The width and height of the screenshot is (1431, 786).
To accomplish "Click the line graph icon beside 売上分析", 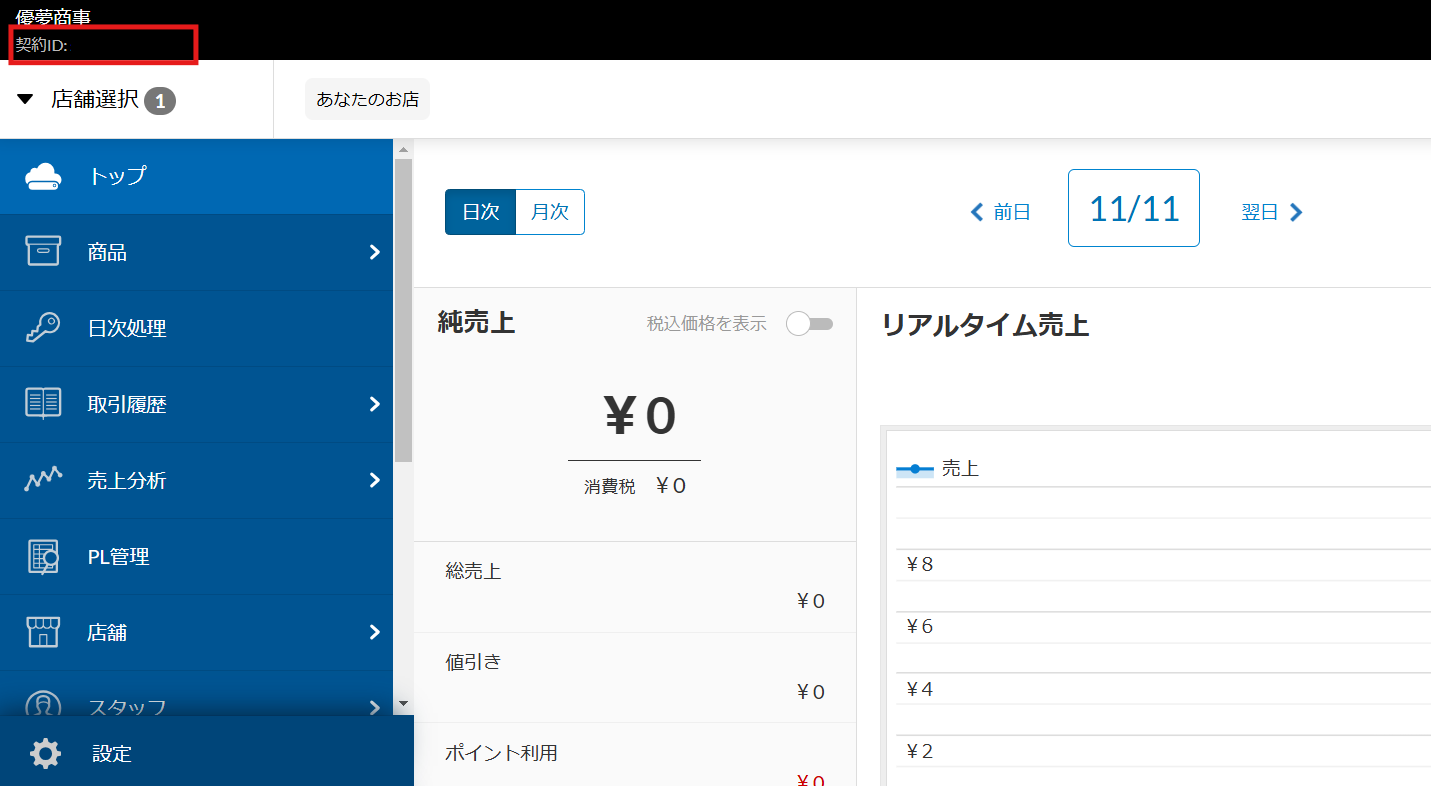I will click(44, 480).
